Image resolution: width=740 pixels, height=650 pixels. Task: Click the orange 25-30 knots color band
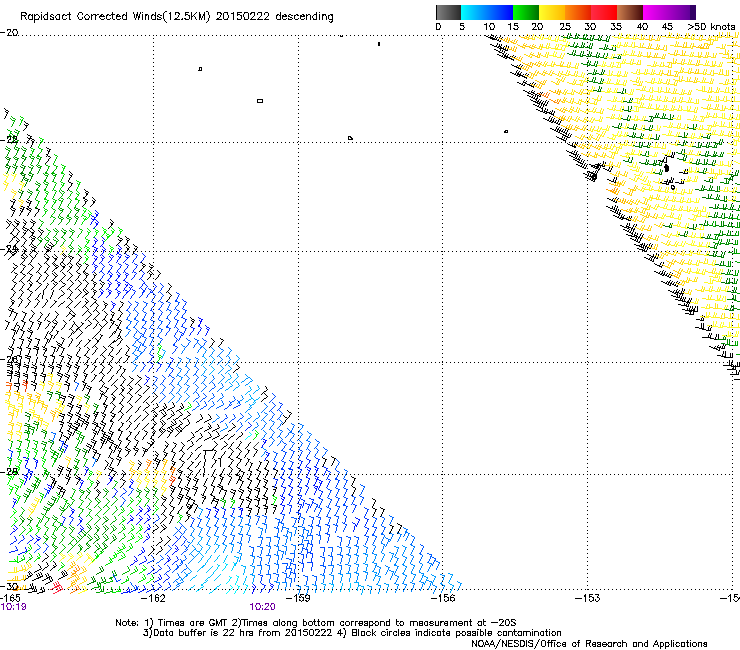pos(578,12)
